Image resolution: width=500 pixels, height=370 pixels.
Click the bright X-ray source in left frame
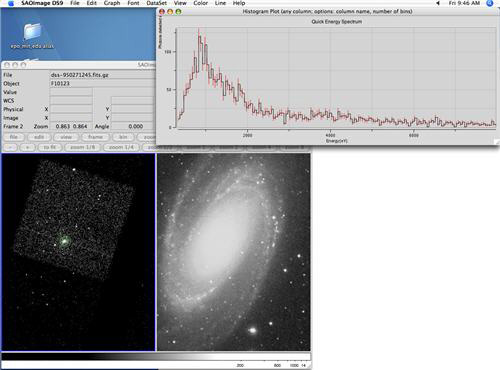[64, 241]
